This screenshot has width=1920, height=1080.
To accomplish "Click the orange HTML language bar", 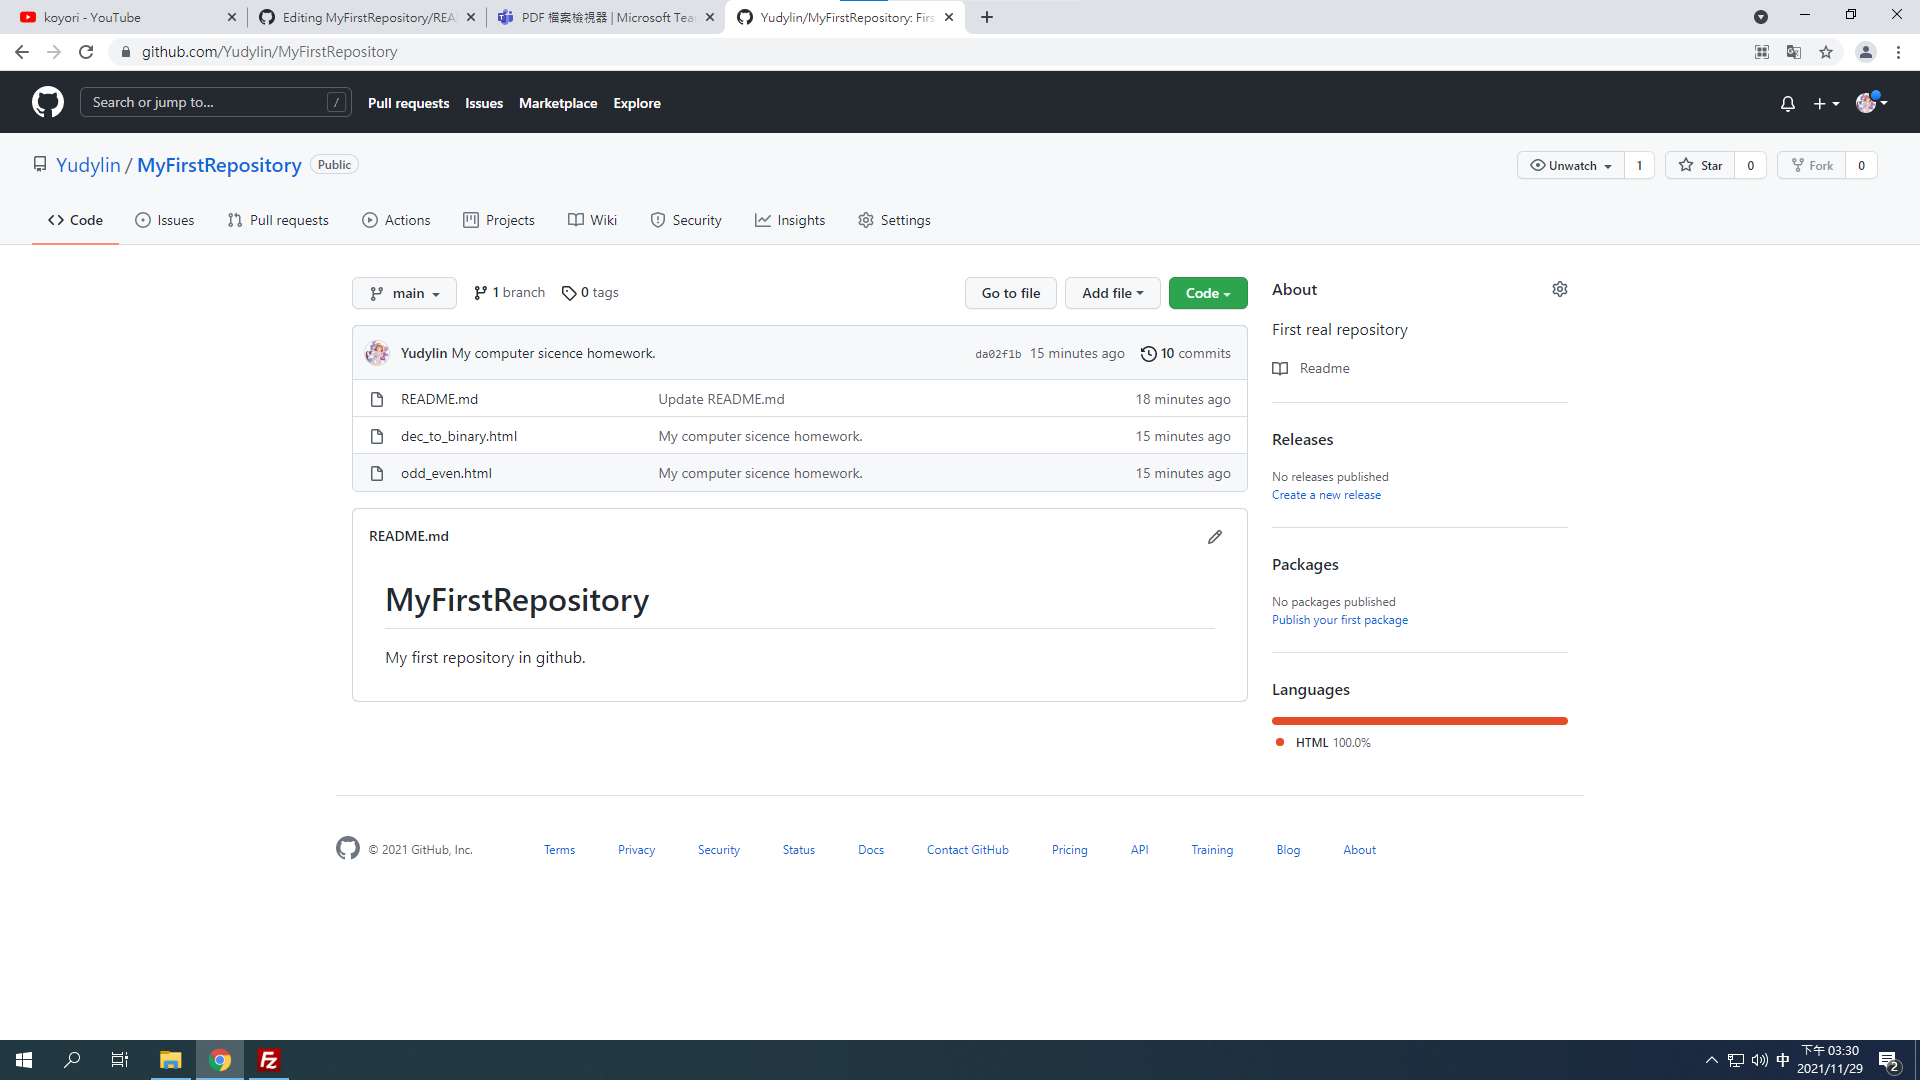I will point(1419,720).
